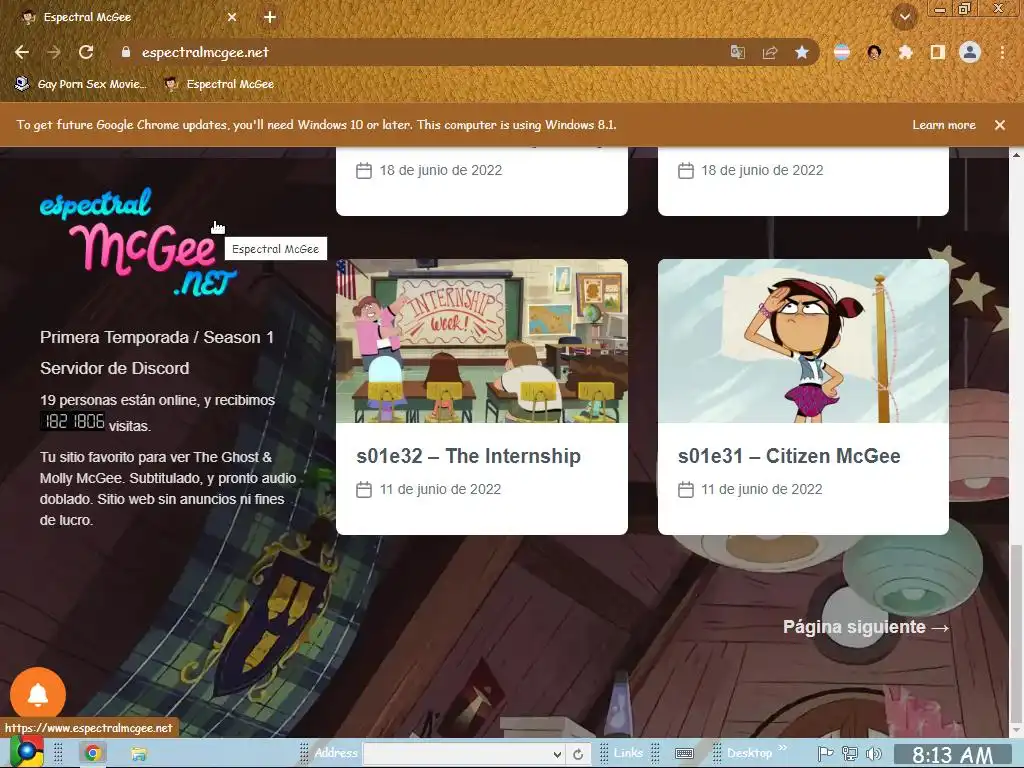This screenshot has width=1024, height=768.
Task: Click the top-left 18 de junio calendar icon
Action: coord(364,170)
